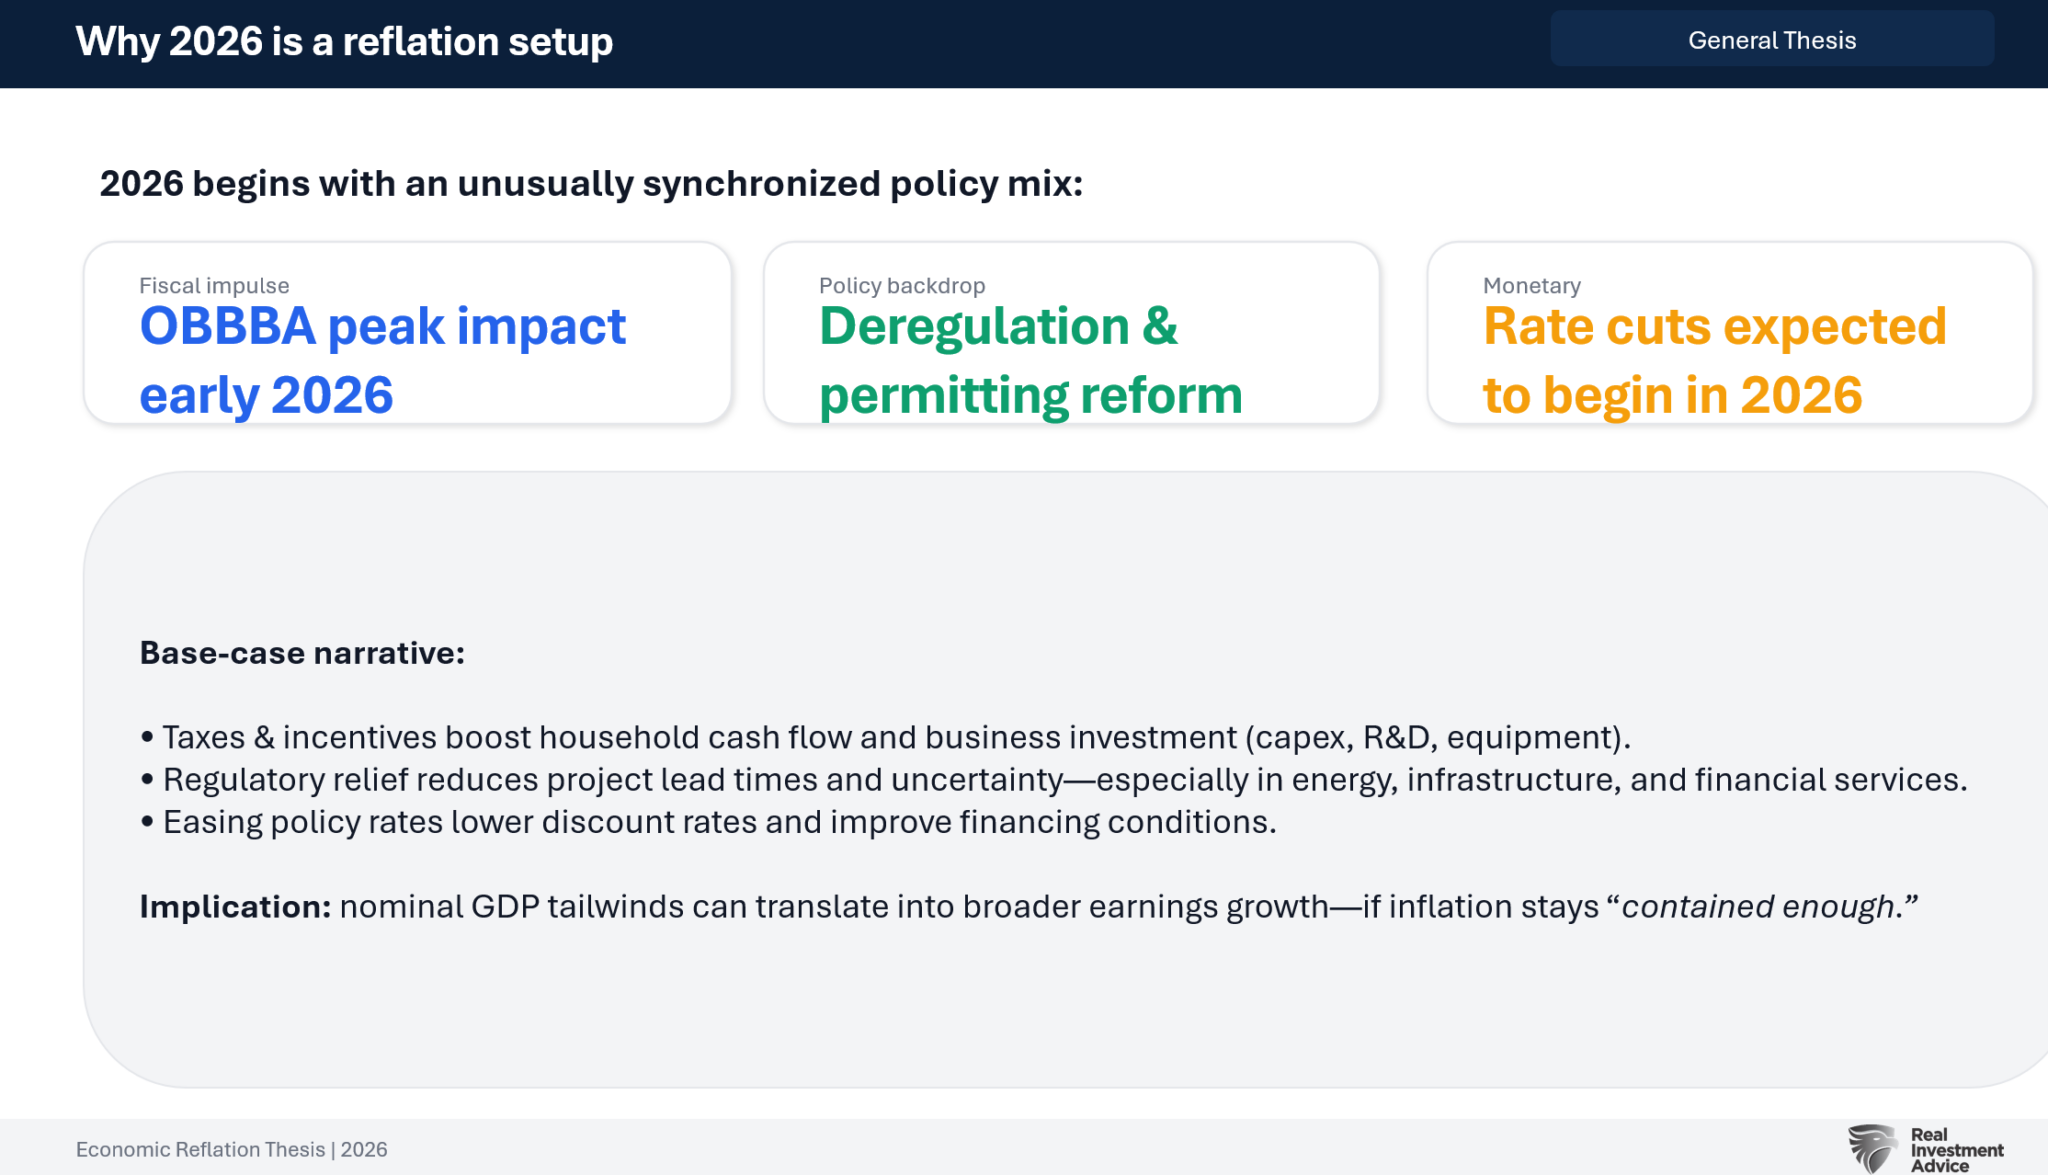Click the Economic Reflation Thesis footer text
This screenshot has width=2048, height=1175.
click(231, 1150)
